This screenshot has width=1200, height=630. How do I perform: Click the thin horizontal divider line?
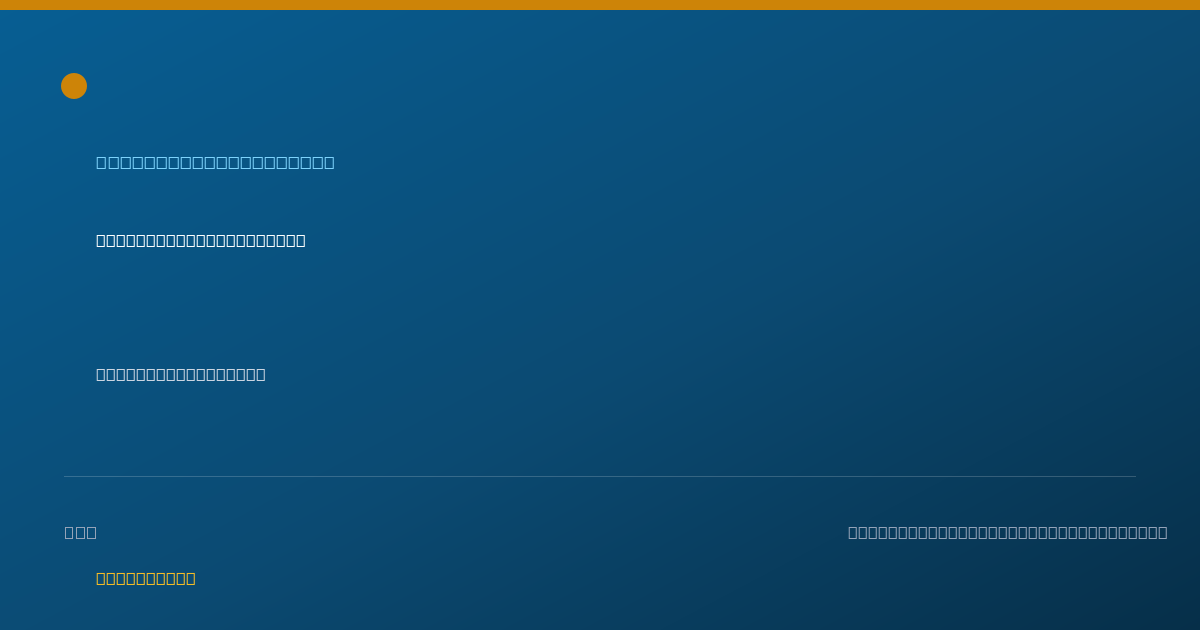click(600, 476)
